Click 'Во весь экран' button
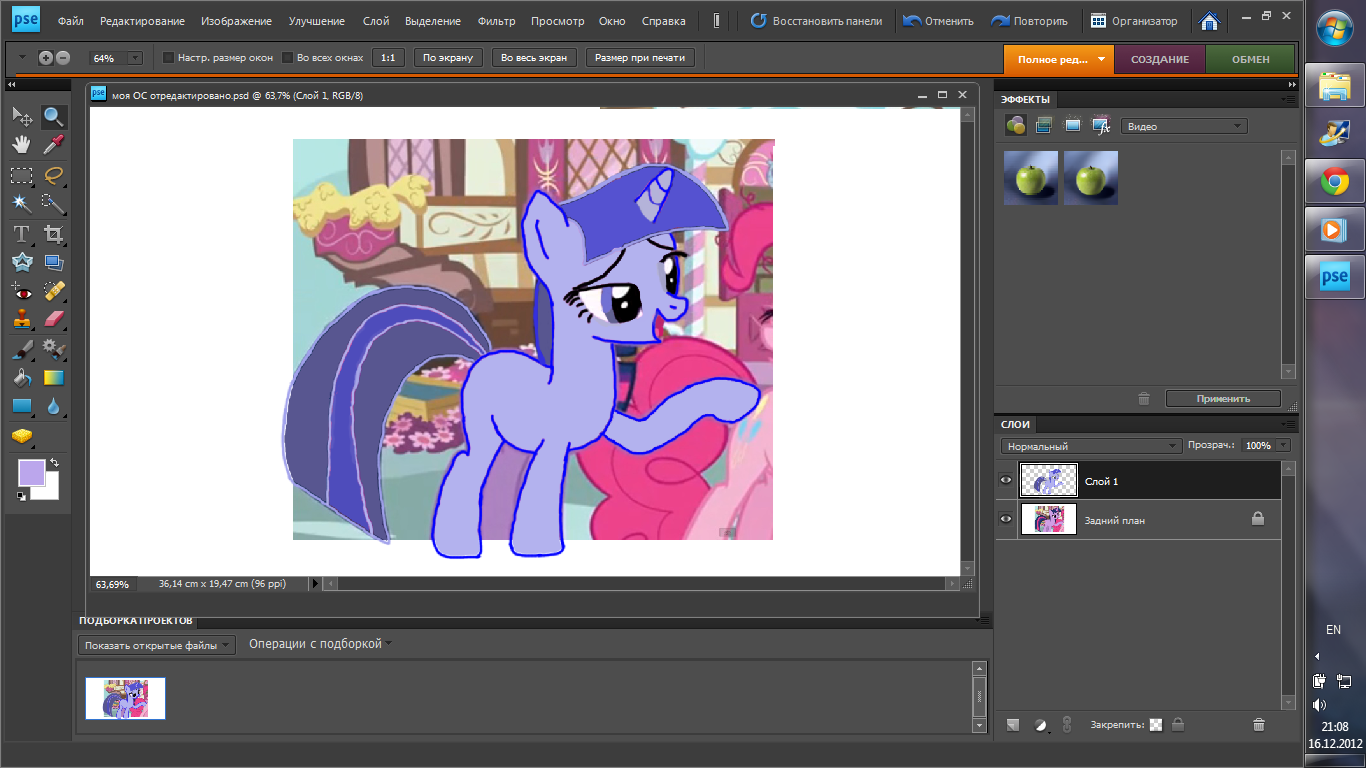This screenshot has height=768, width=1366. coord(533,58)
